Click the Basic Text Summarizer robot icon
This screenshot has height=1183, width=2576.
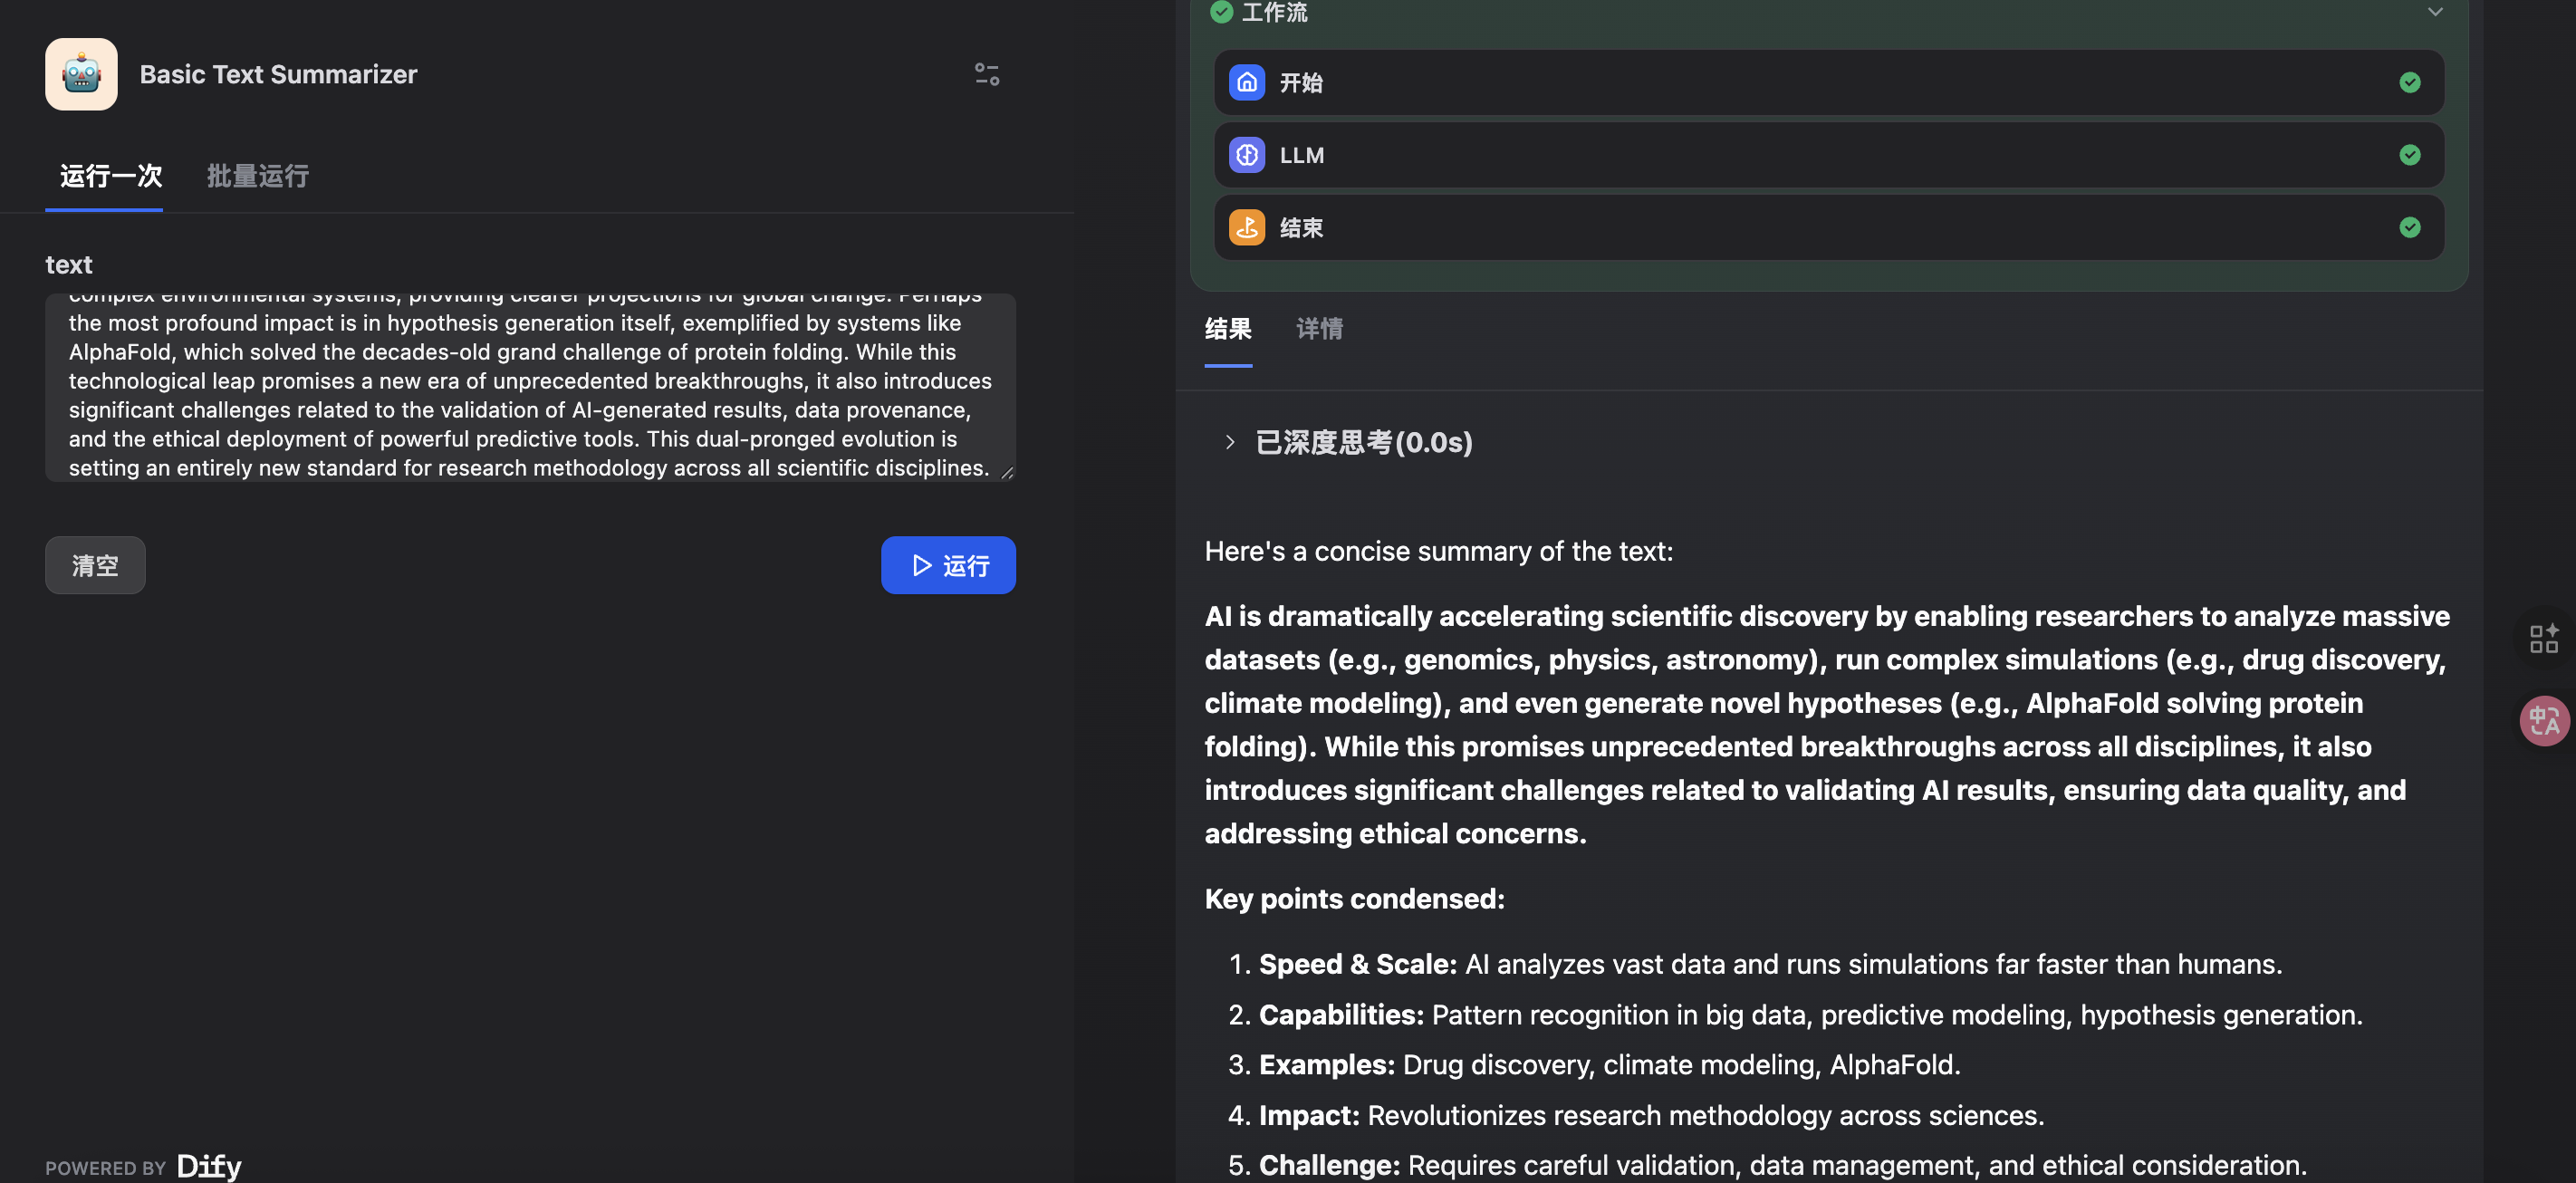81,74
